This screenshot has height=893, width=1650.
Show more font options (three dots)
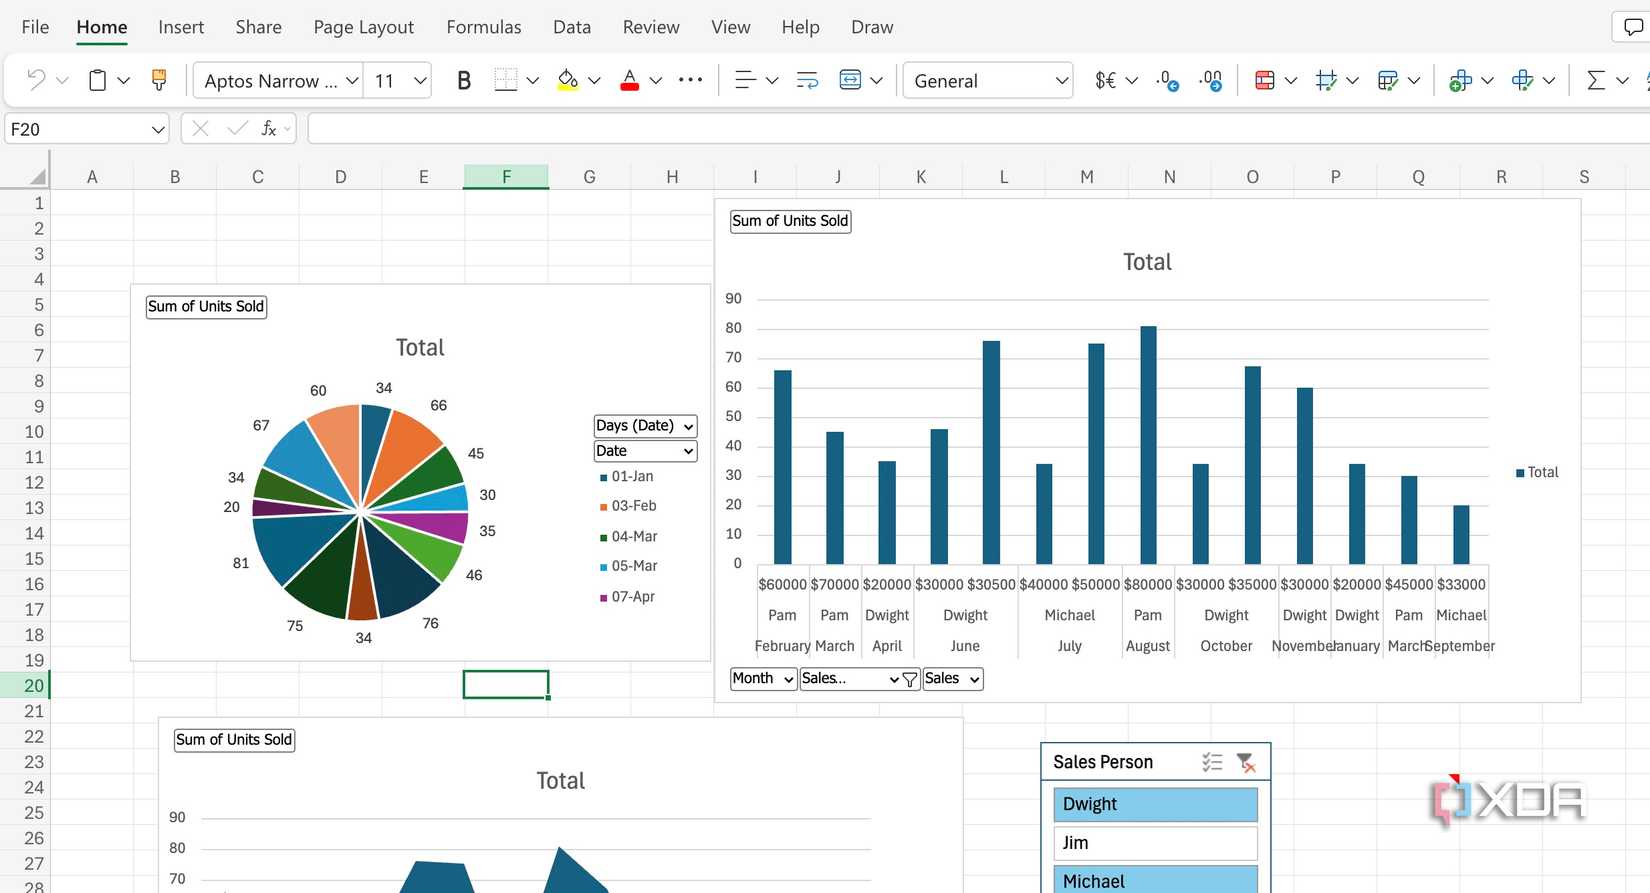690,80
